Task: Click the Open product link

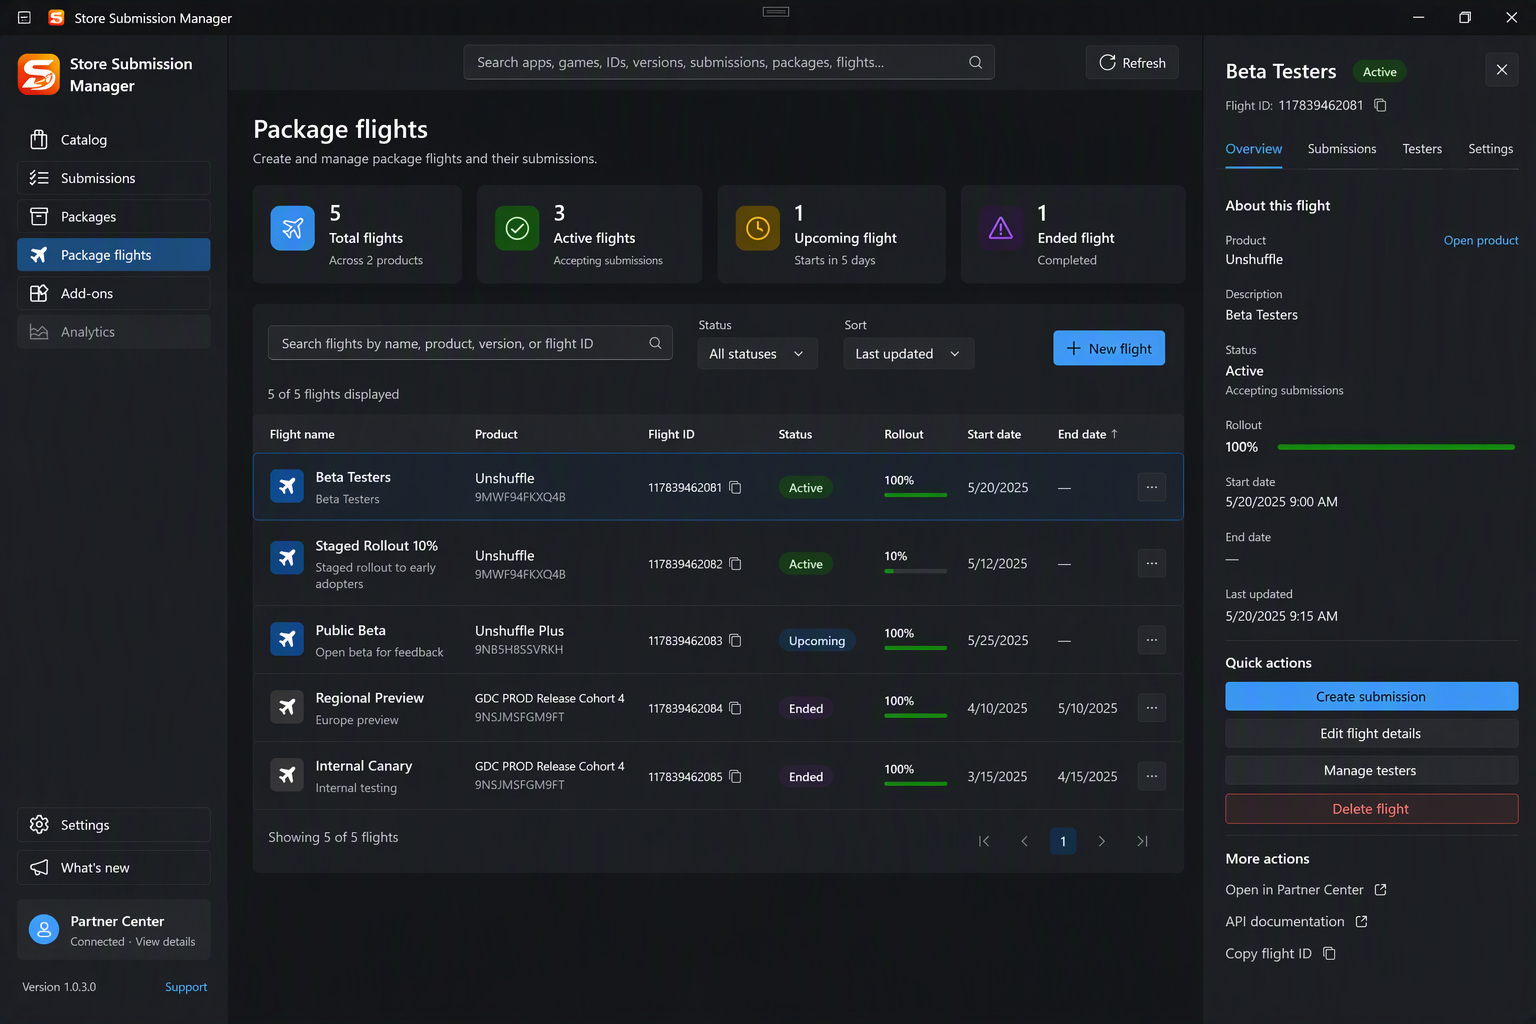Action: point(1480,240)
